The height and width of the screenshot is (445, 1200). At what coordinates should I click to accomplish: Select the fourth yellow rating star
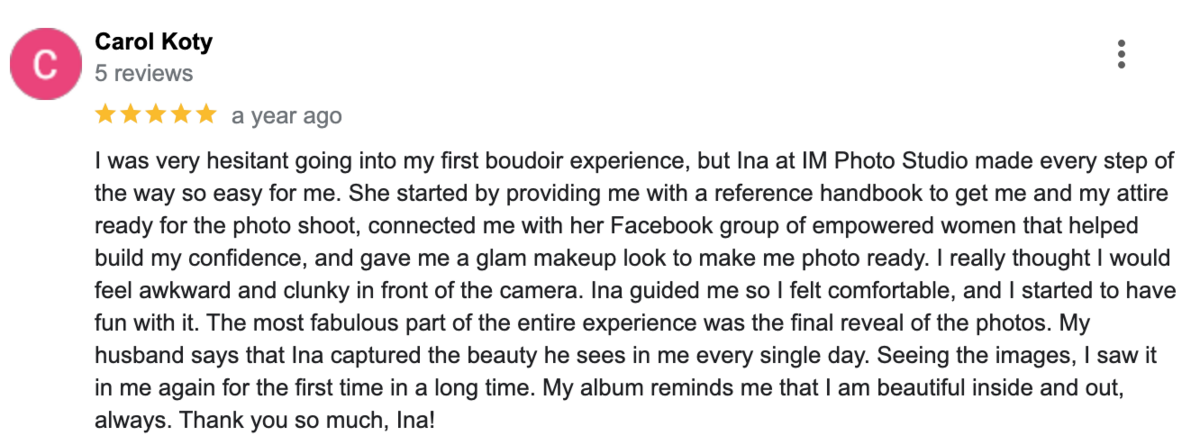pos(180,115)
